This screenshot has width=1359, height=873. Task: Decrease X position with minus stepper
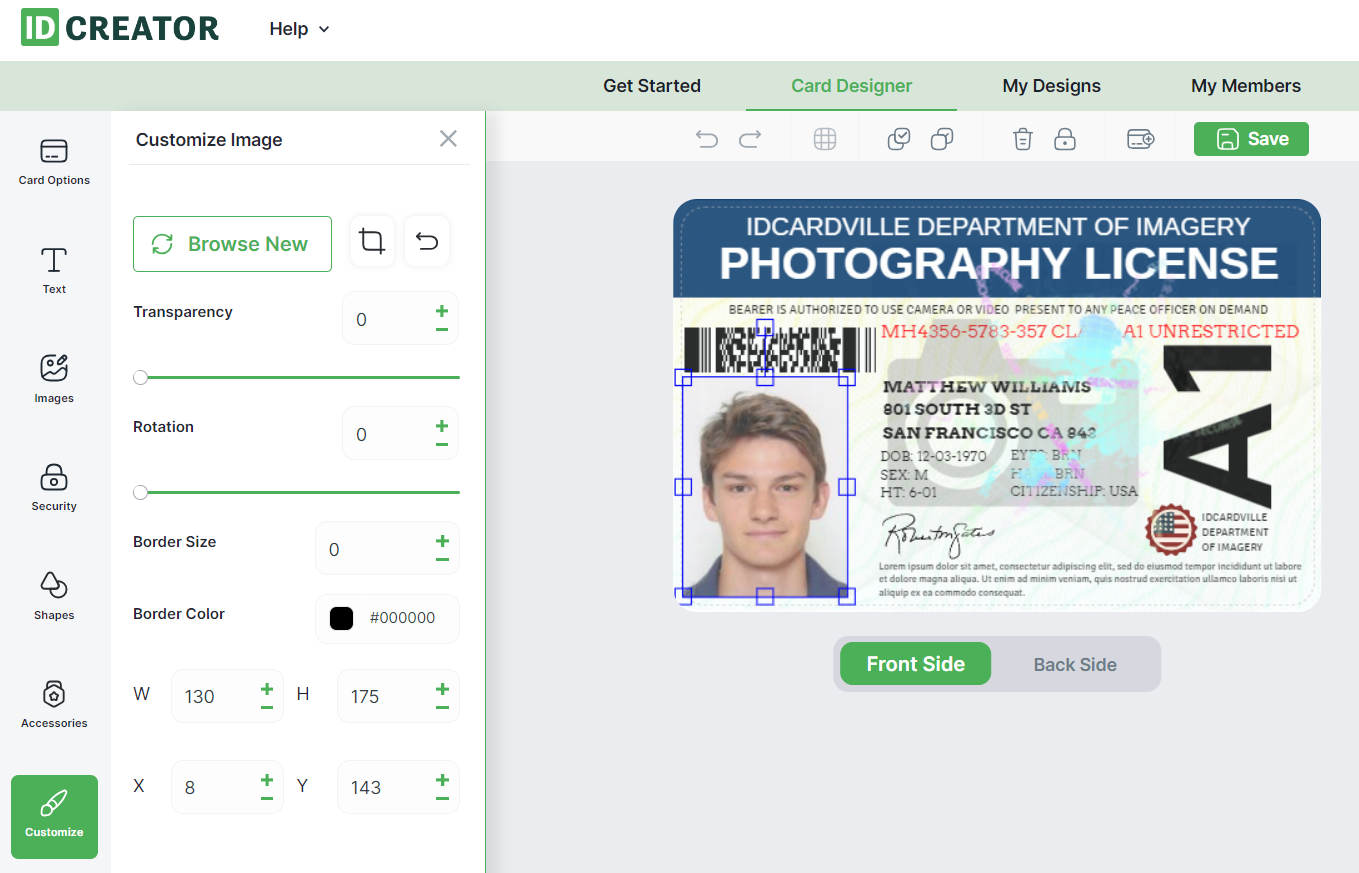click(267, 797)
